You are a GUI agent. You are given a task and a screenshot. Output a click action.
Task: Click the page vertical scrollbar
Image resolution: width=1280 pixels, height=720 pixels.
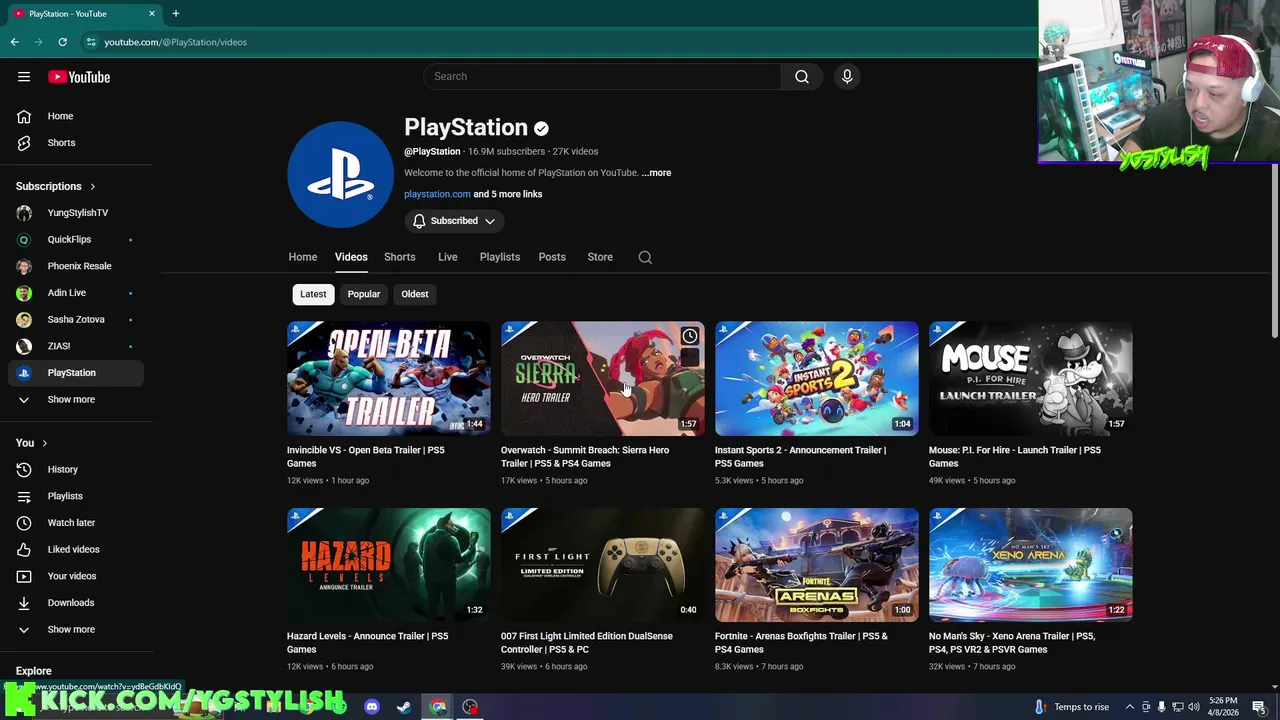click(1275, 250)
